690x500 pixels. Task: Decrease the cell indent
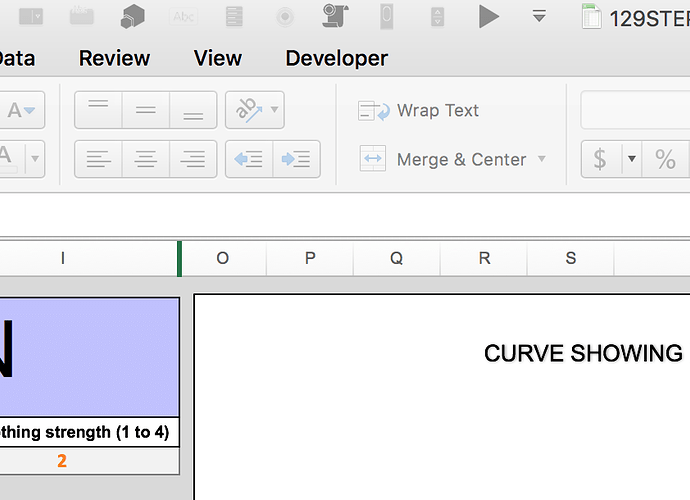pos(249,159)
